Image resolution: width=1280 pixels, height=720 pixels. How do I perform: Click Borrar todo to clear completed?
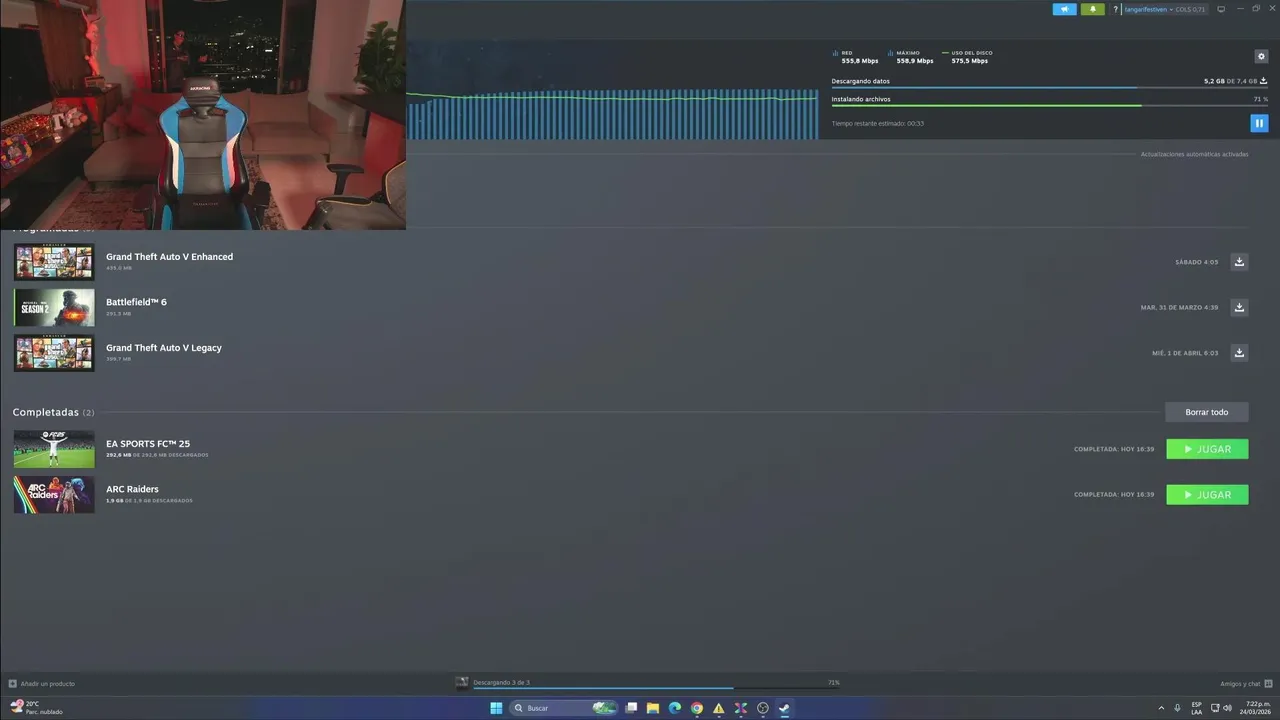tap(1206, 412)
